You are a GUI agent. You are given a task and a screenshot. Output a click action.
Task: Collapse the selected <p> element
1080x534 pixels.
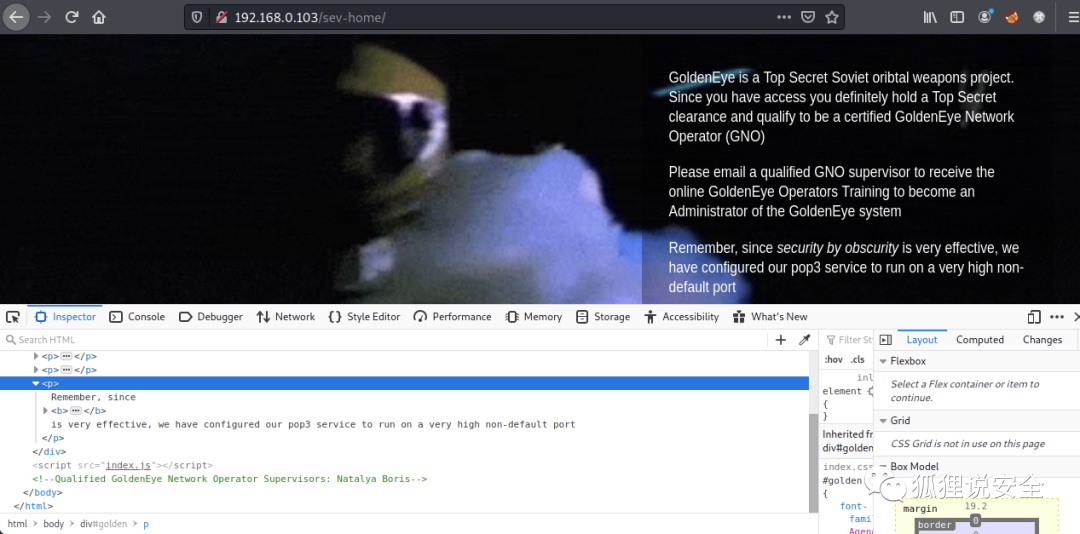(36, 384)
